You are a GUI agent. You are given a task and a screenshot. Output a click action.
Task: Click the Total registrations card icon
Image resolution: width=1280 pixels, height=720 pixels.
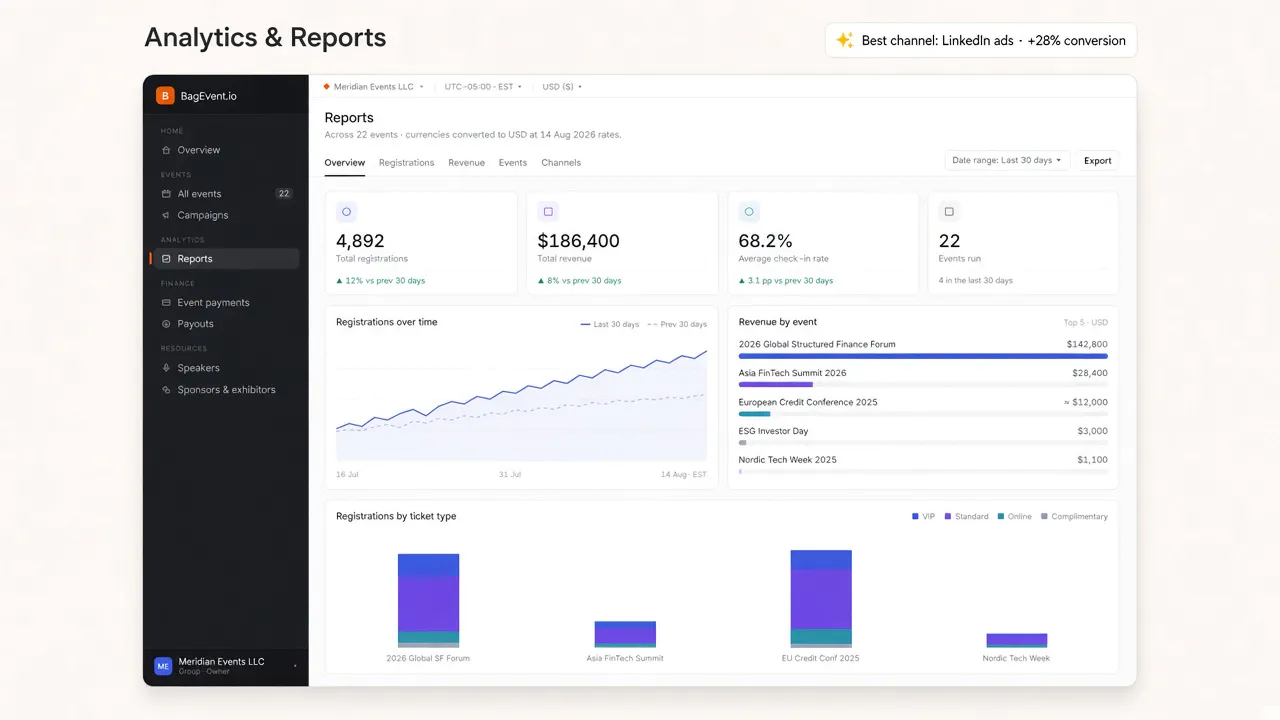(347, 212)
